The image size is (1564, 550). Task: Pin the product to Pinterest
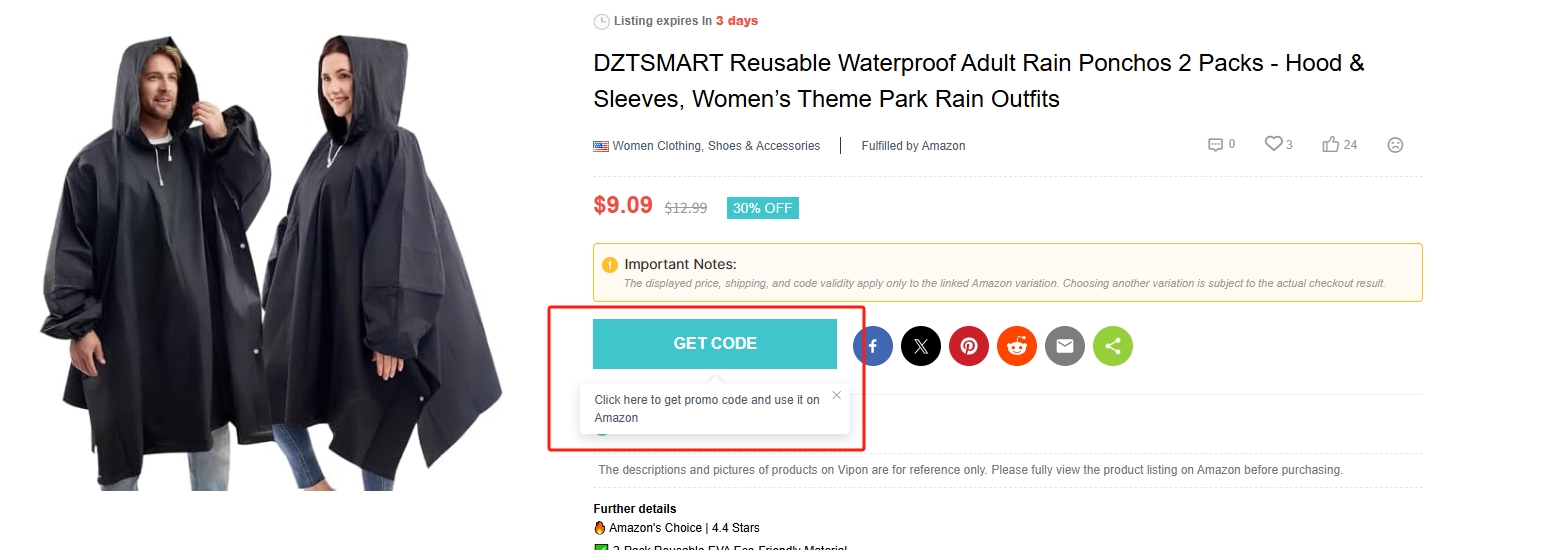pyautogui.click(x=969, y=346)
